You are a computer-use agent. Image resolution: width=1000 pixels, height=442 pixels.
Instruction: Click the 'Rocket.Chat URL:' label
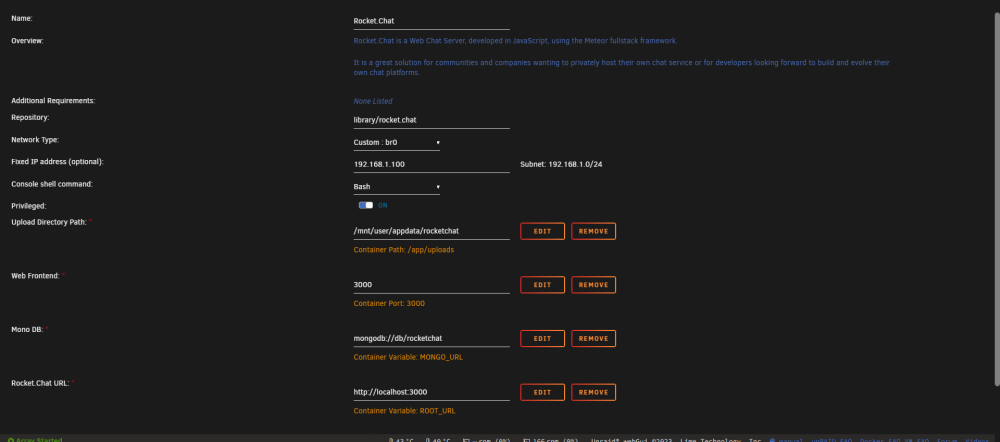tap(40, 383)
